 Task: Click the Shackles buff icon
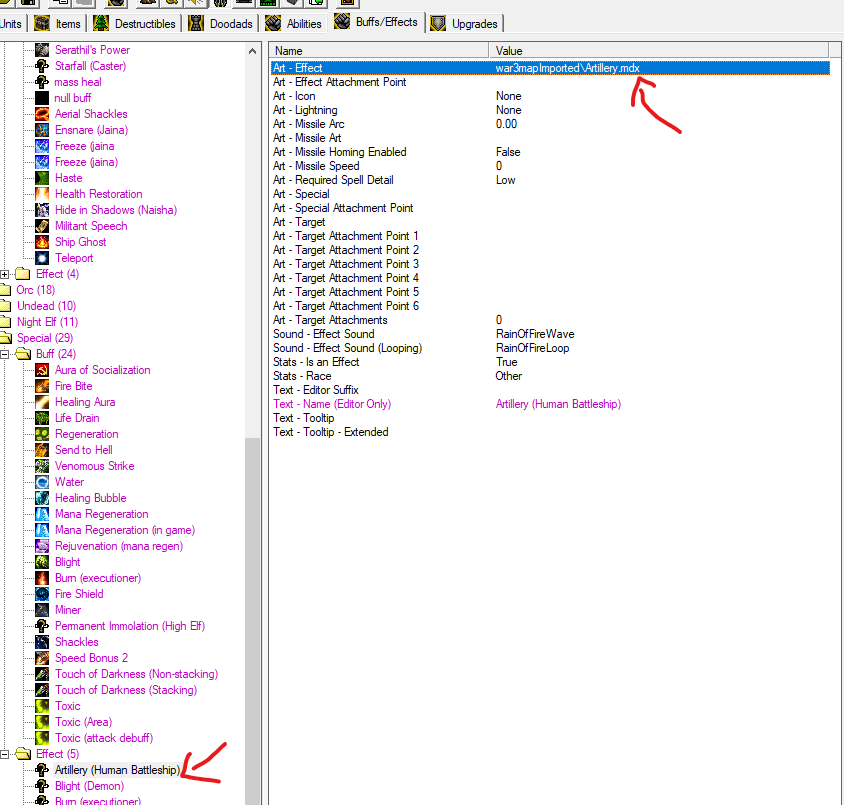tap(42, 642)
